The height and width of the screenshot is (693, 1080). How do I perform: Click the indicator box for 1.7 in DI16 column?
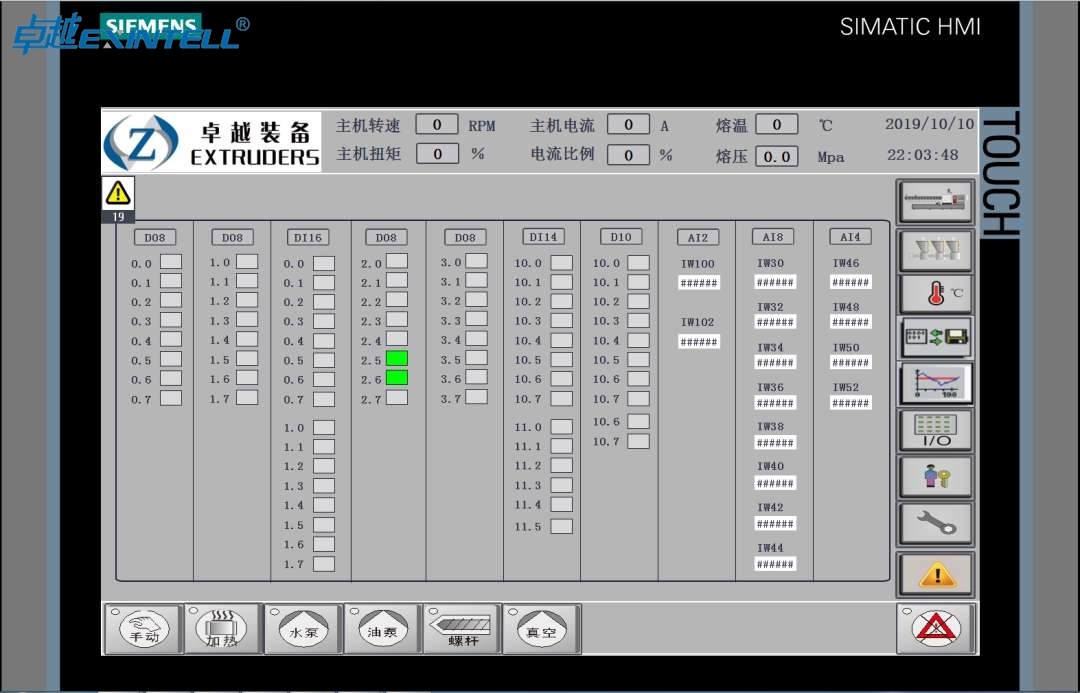point(324,564)
